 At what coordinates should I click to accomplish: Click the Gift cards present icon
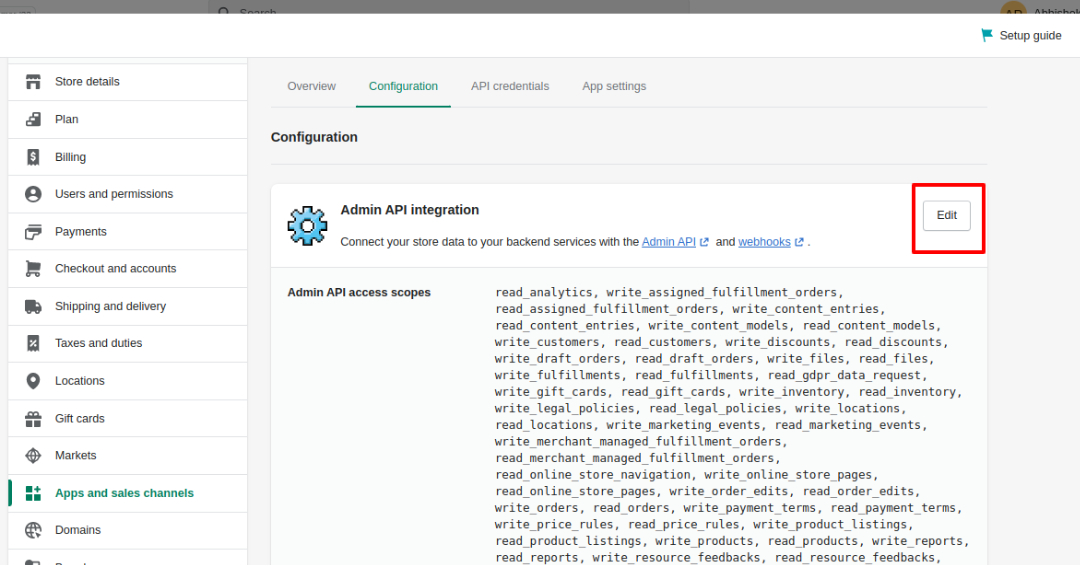pos(33,419)
